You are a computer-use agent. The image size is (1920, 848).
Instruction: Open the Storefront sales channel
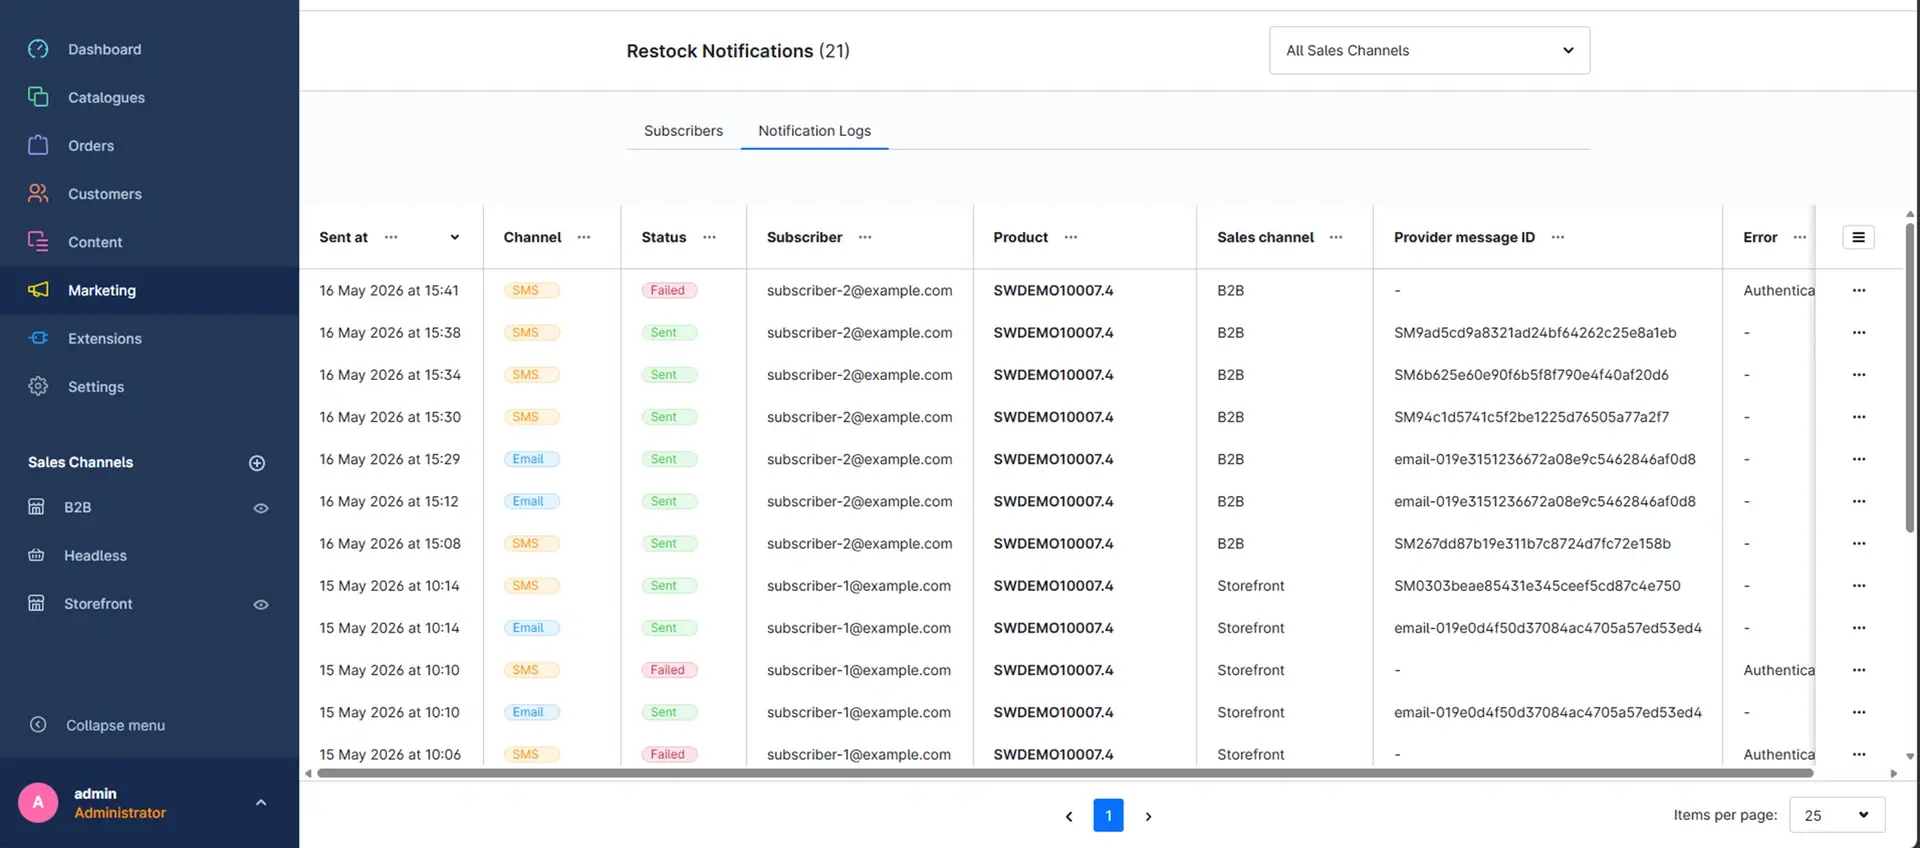98,603
